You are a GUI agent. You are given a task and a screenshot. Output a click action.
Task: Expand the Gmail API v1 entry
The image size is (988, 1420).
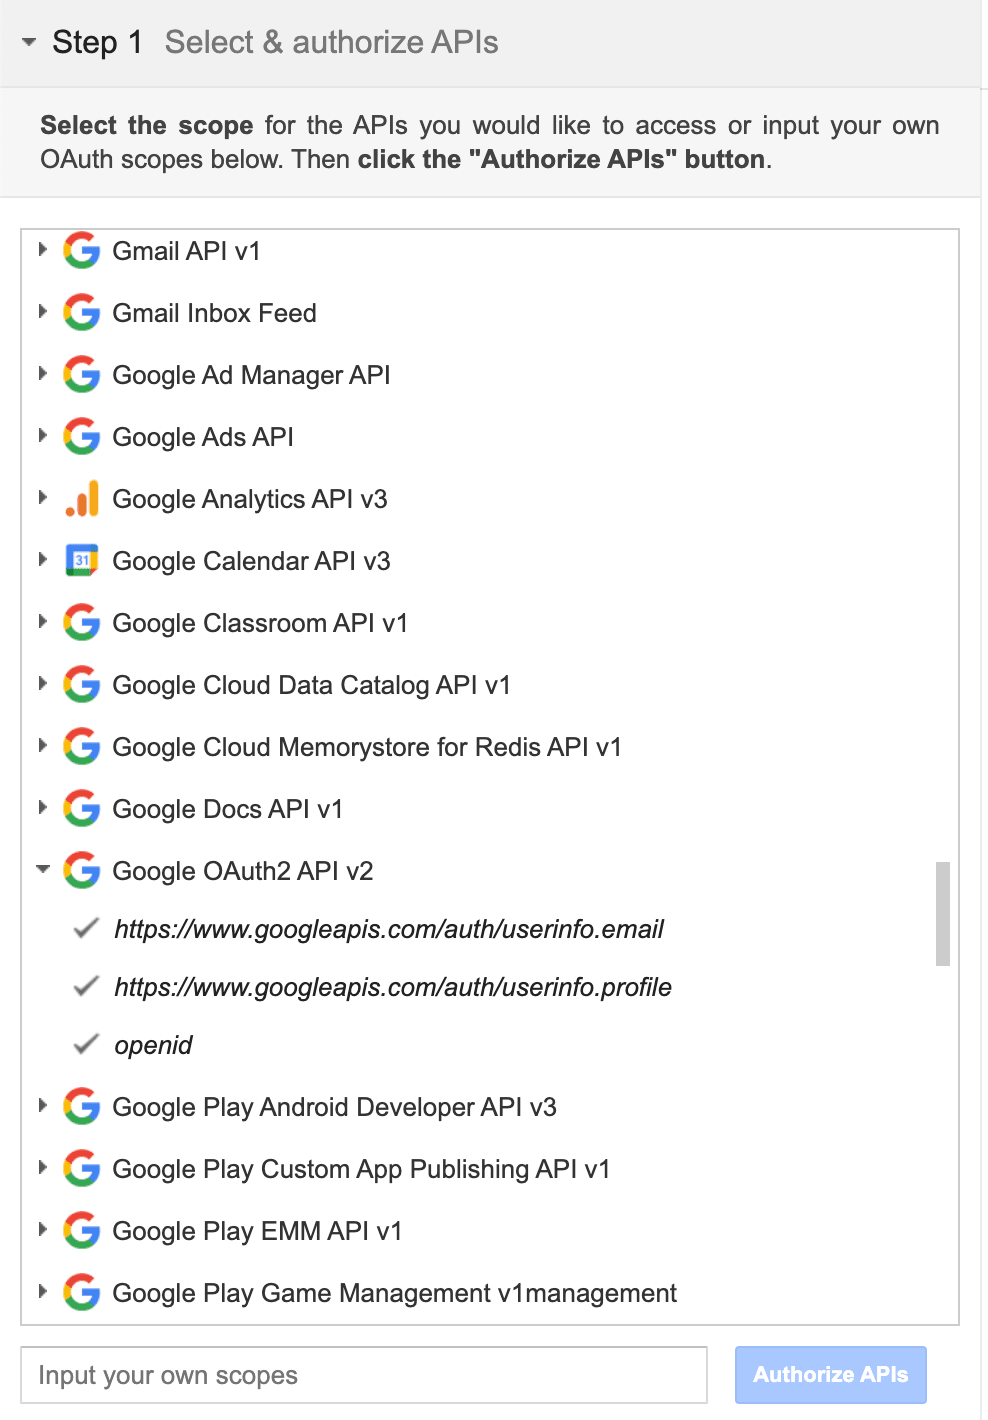[x=43, y=251]
